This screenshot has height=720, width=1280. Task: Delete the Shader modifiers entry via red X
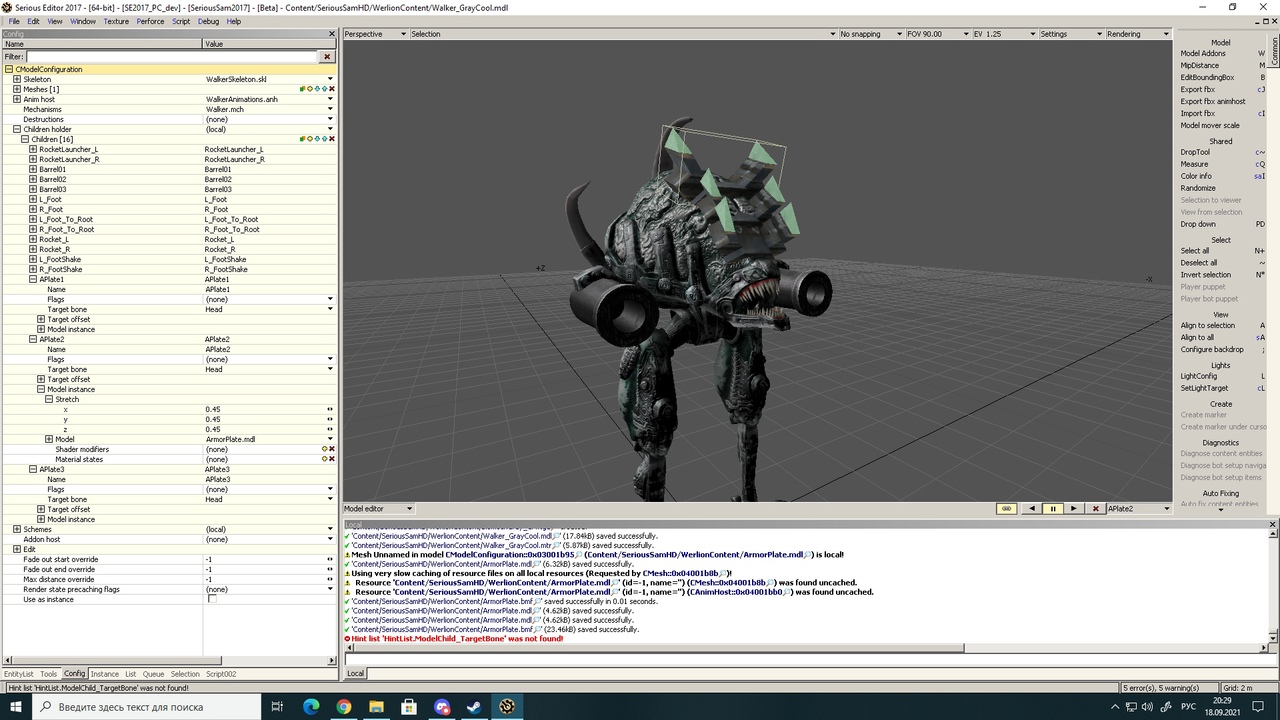click(x=332, y=449)
